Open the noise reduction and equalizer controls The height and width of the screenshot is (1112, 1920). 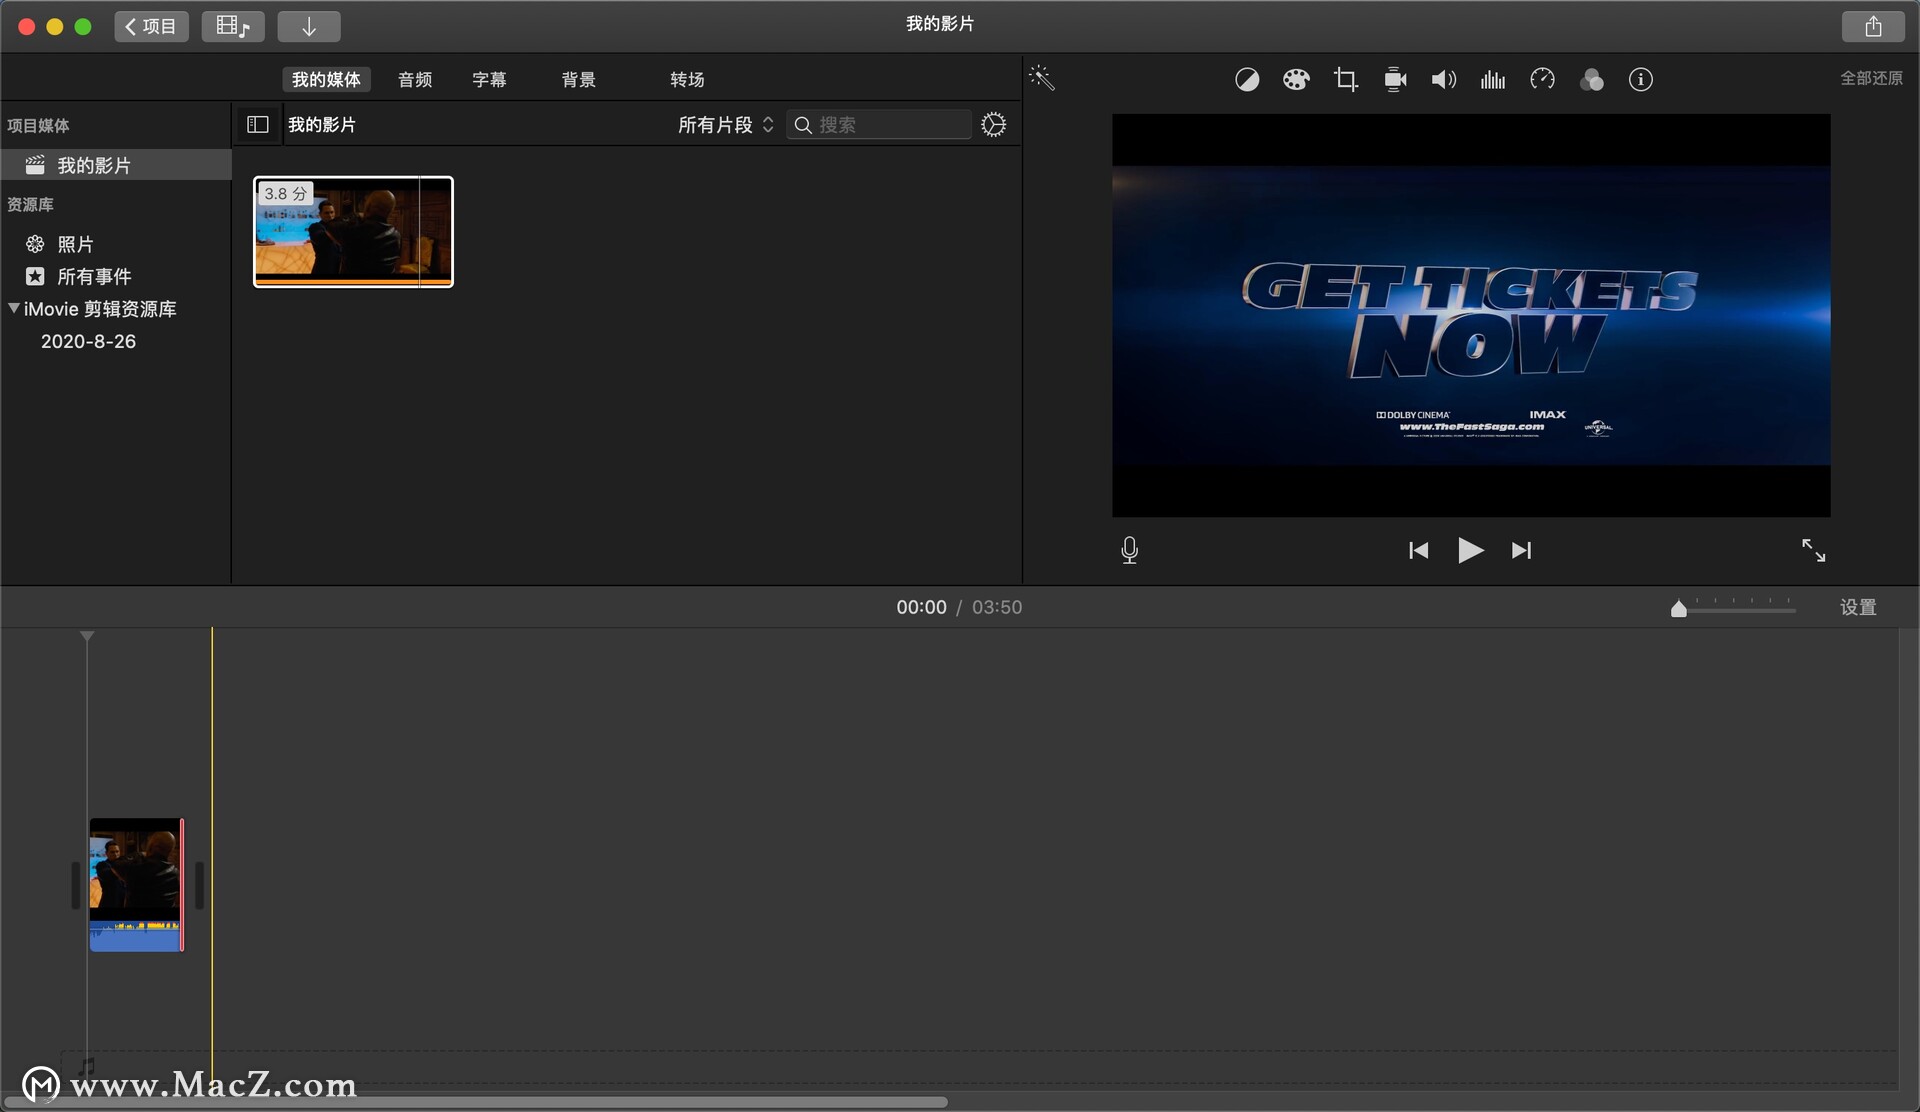click(x=1492, y=80)
